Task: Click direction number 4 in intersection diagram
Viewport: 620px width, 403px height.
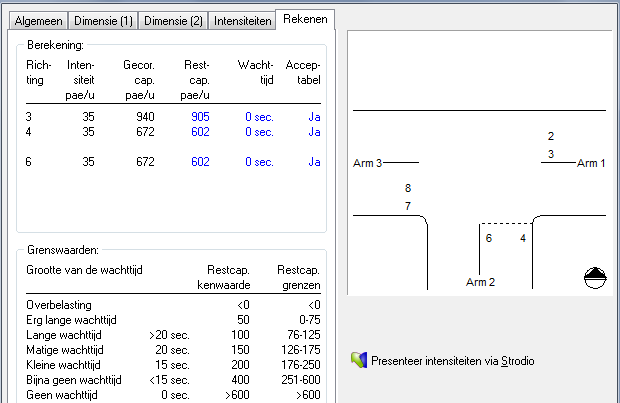Action: point(523,238)
